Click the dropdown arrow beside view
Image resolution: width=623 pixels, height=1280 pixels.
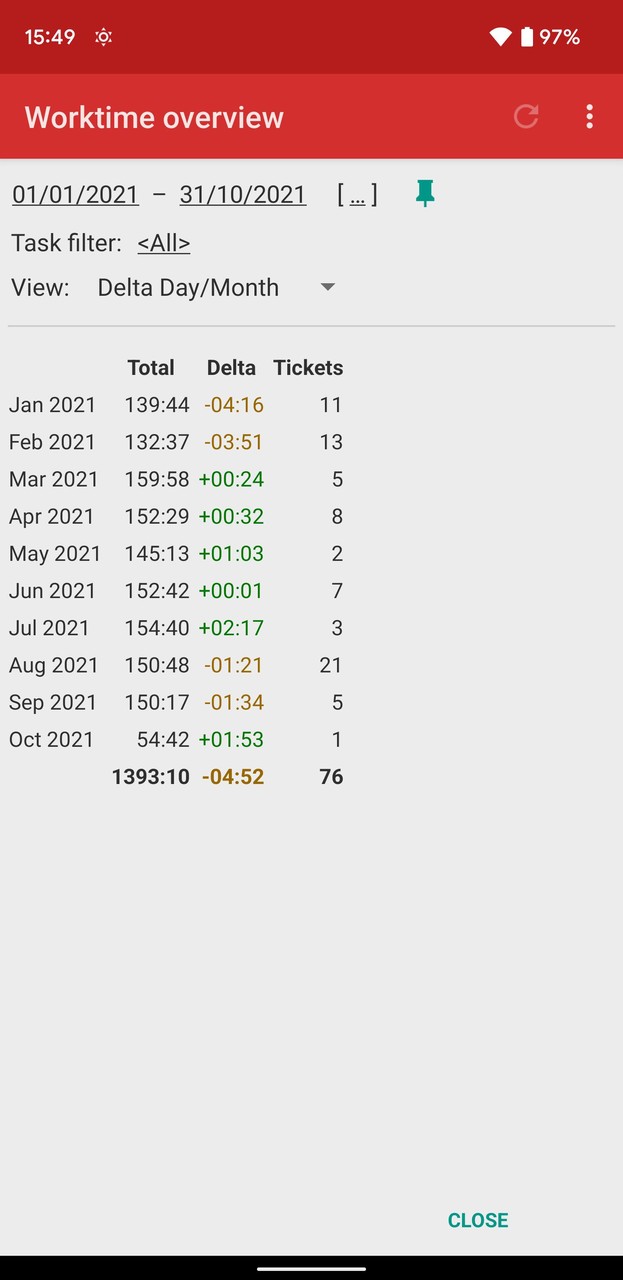(327, 288)
